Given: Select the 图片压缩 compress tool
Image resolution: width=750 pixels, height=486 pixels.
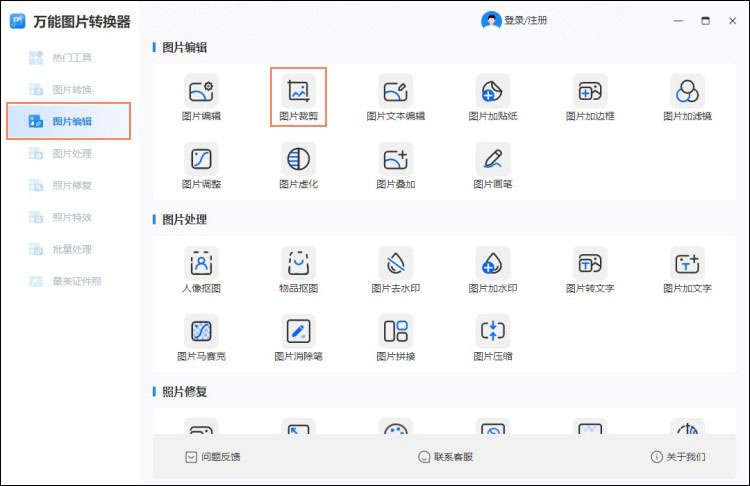Looking at the screenshot, I should click(x=493, y=331).
